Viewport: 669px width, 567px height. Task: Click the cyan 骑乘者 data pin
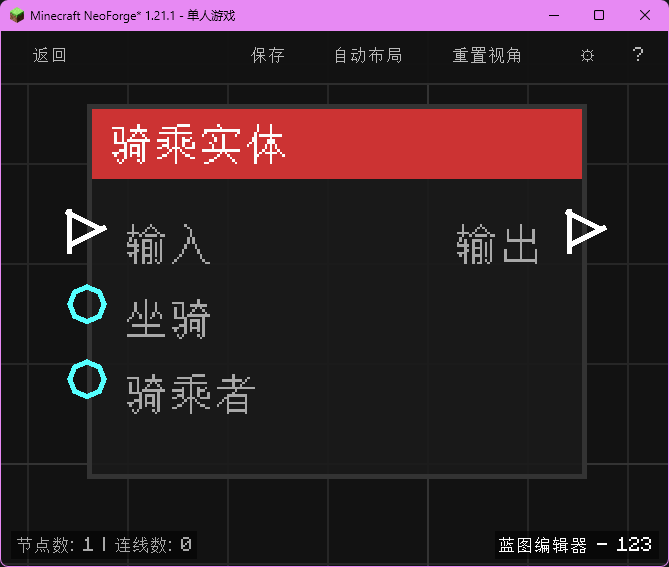87,379
